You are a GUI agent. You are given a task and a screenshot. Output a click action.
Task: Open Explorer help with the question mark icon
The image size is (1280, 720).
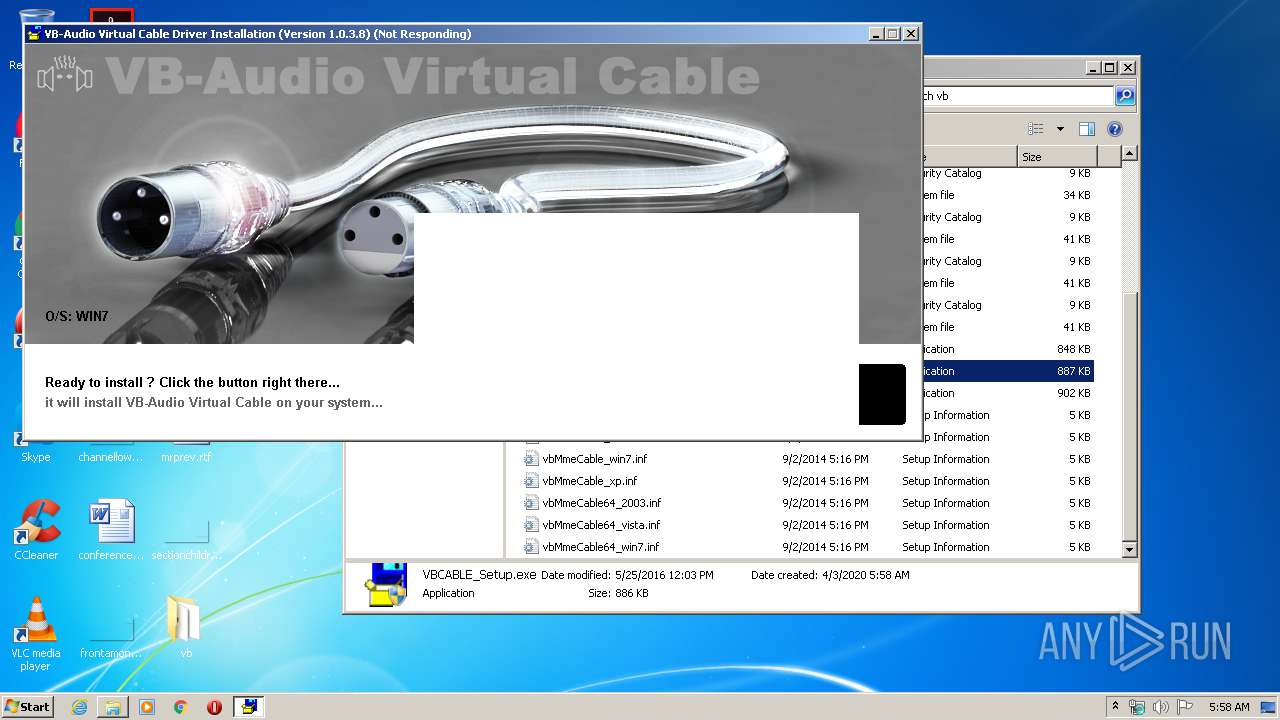(x=1115, y=129)
